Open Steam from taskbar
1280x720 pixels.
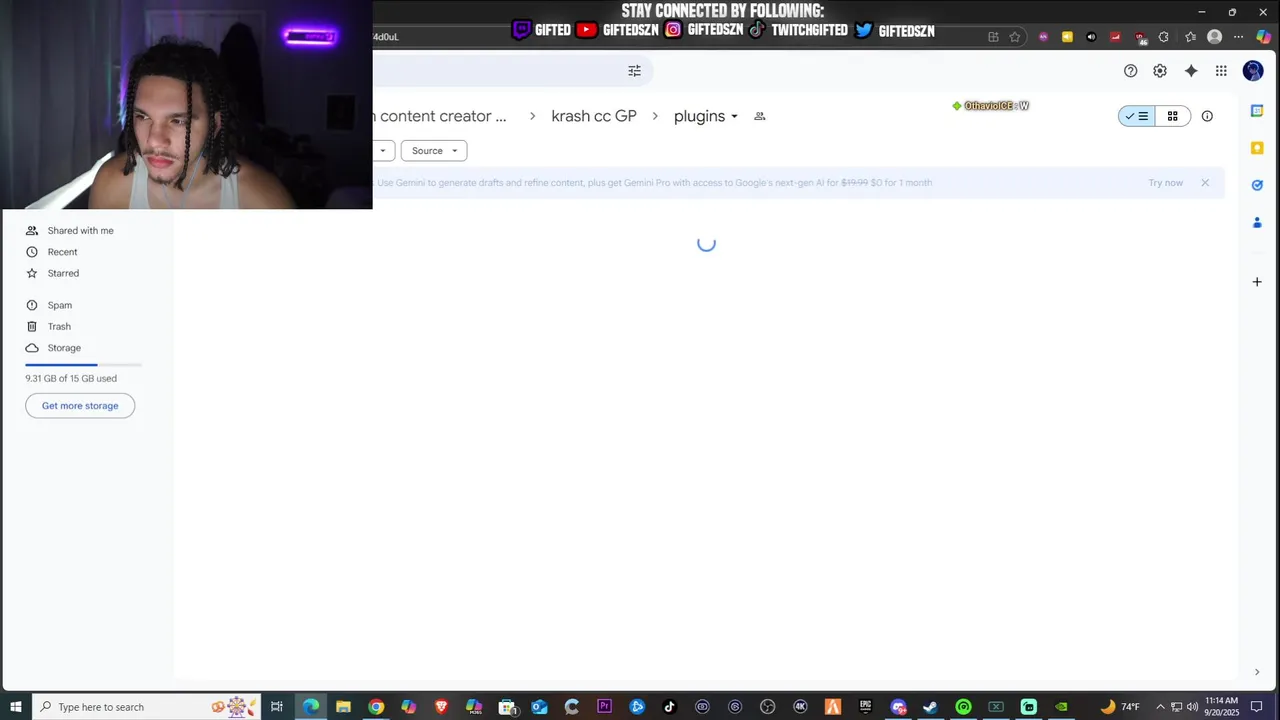[930, 707]
